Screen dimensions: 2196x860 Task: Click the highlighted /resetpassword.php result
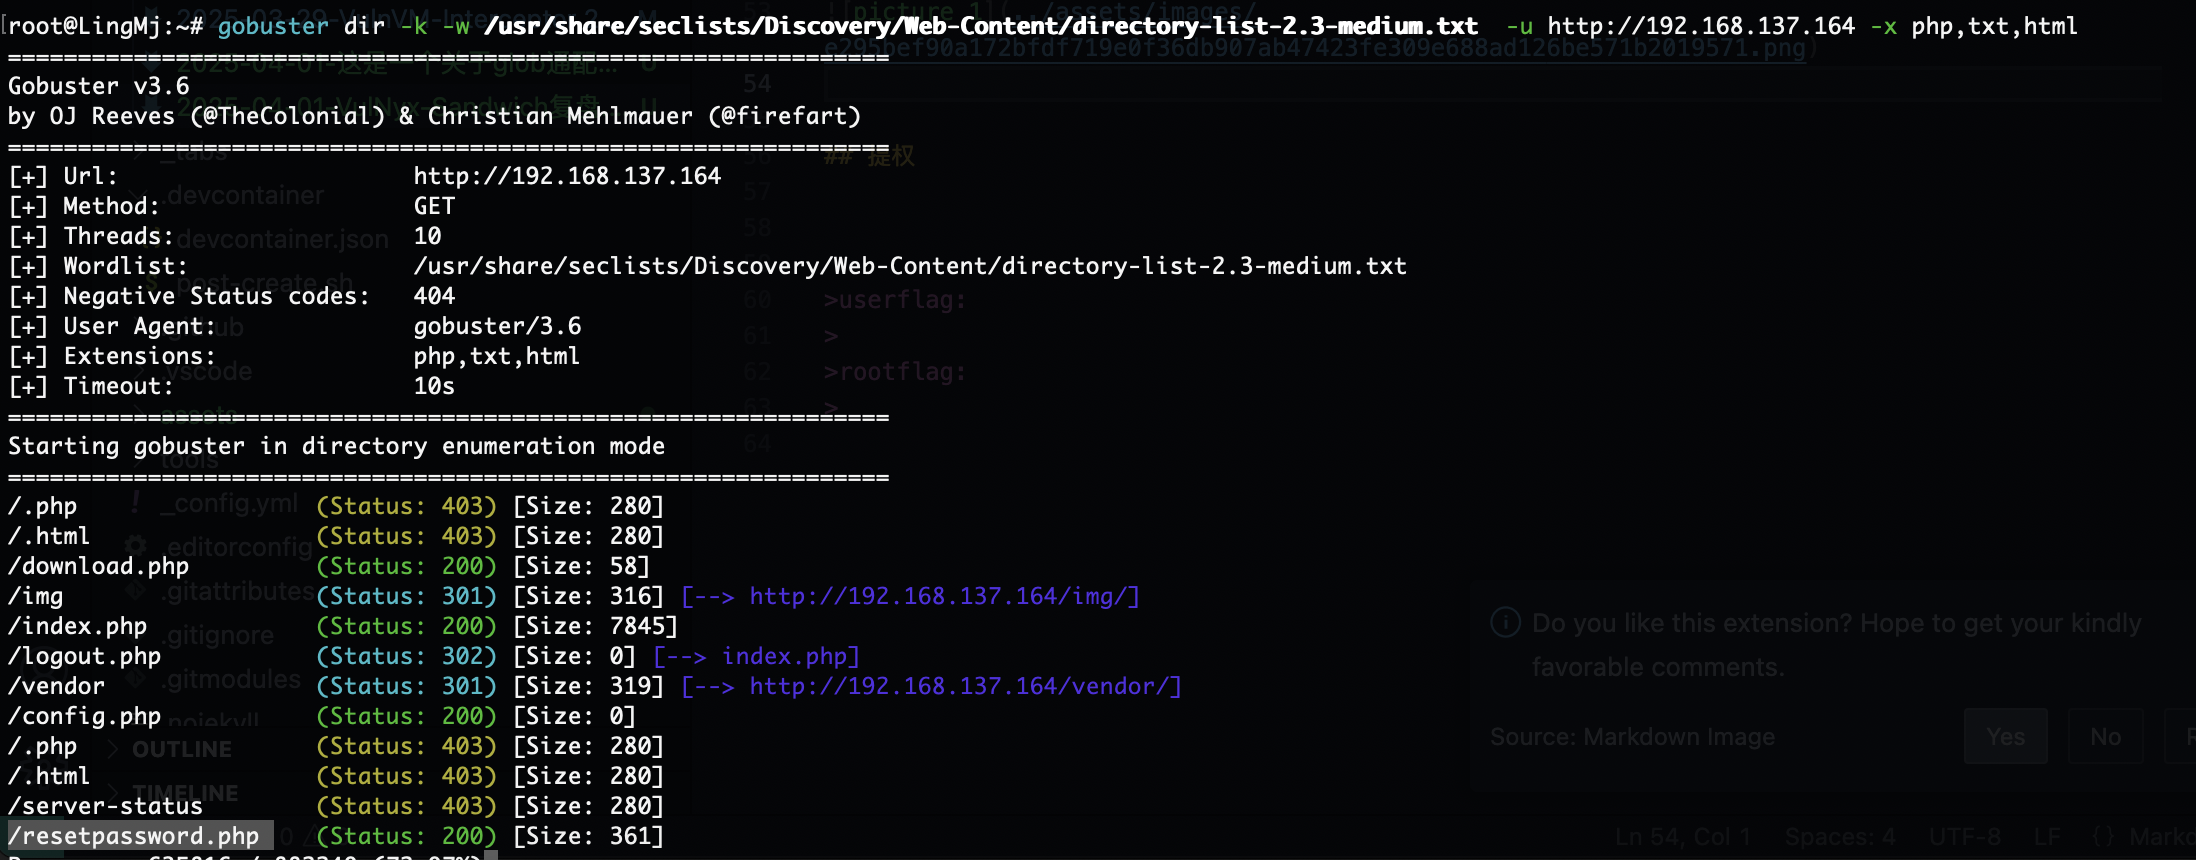(134, 836)
